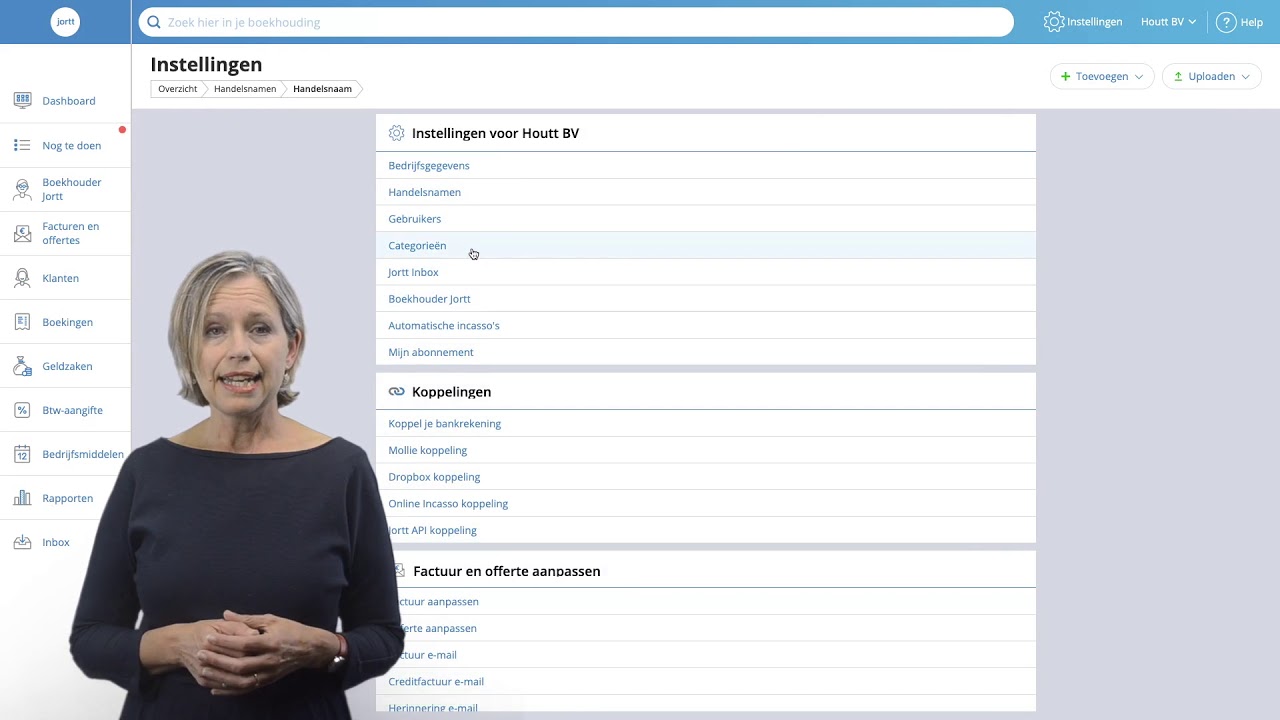The image size is (1280, 720).
Task: Click the Instellingen page heading
Action: click(206, 64)
